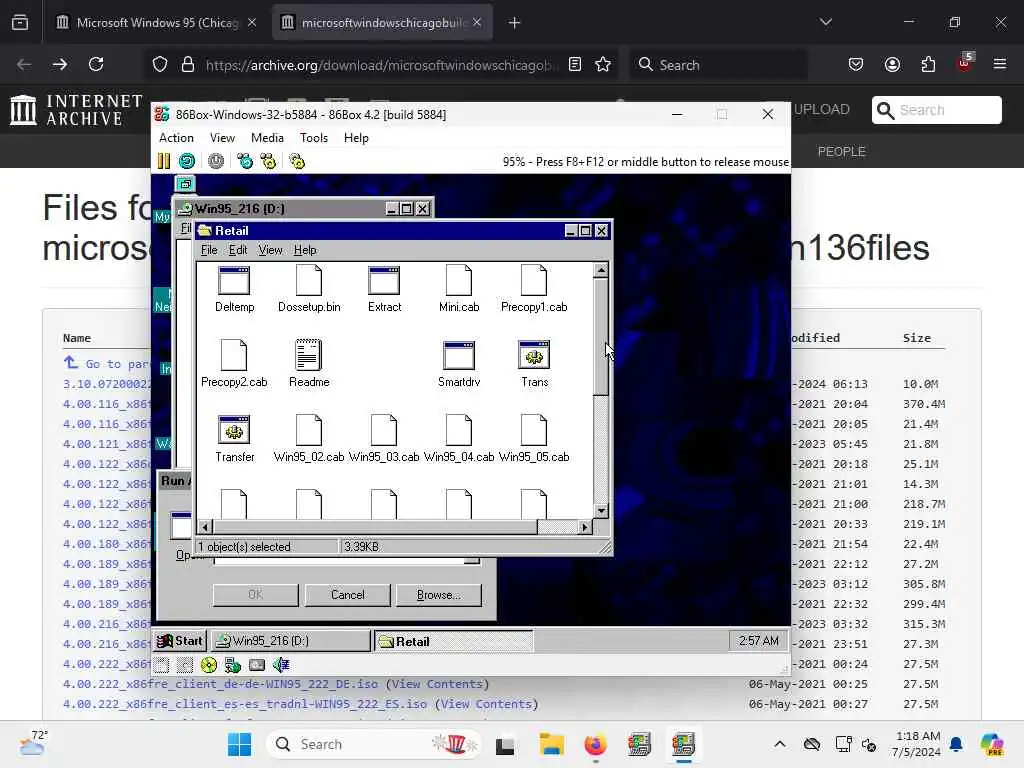Open the Edit menu in Retail window
Image resolution: width=1024 pixels, height=768 pixels.
238,250
